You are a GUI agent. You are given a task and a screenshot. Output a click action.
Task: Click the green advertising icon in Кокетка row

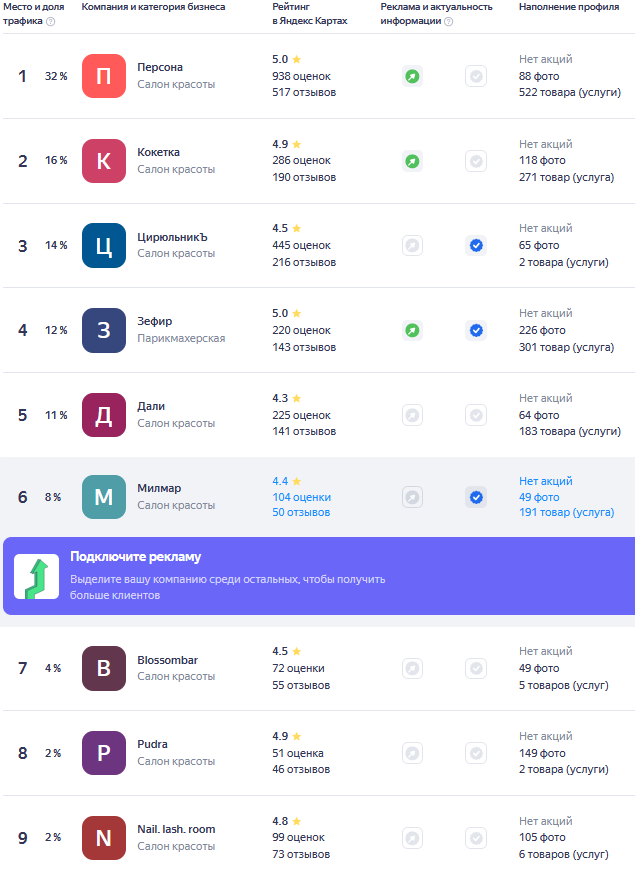[x=412, y=161]
